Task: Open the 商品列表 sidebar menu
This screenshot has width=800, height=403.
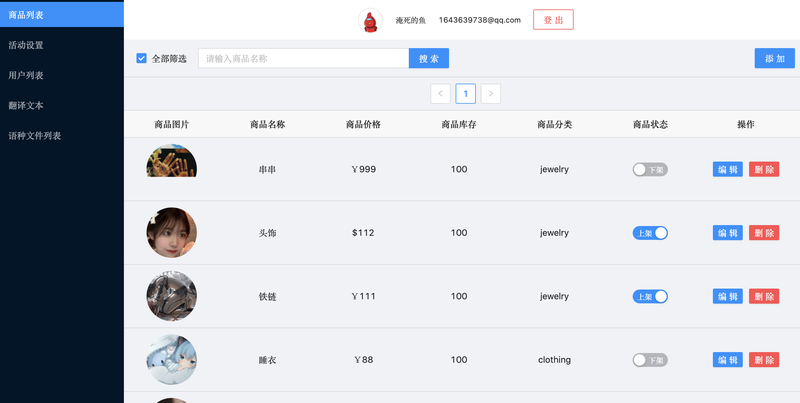Action: pos(62,15)
